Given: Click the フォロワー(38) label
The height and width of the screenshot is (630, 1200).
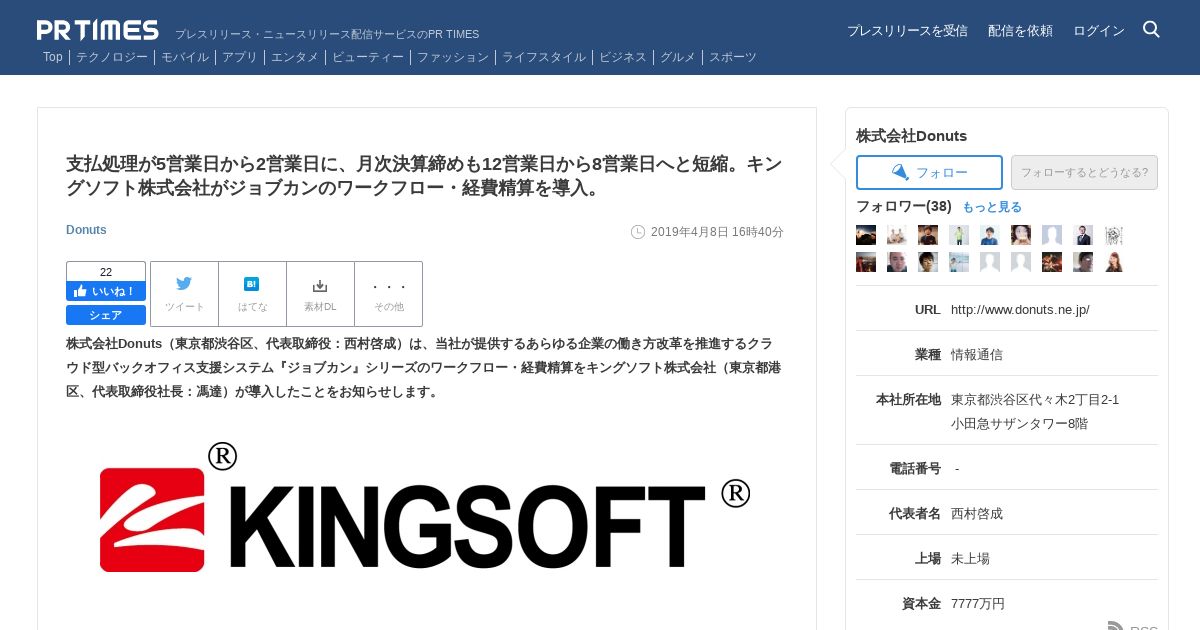Looking at the screenshot, I should coord(904,207).
